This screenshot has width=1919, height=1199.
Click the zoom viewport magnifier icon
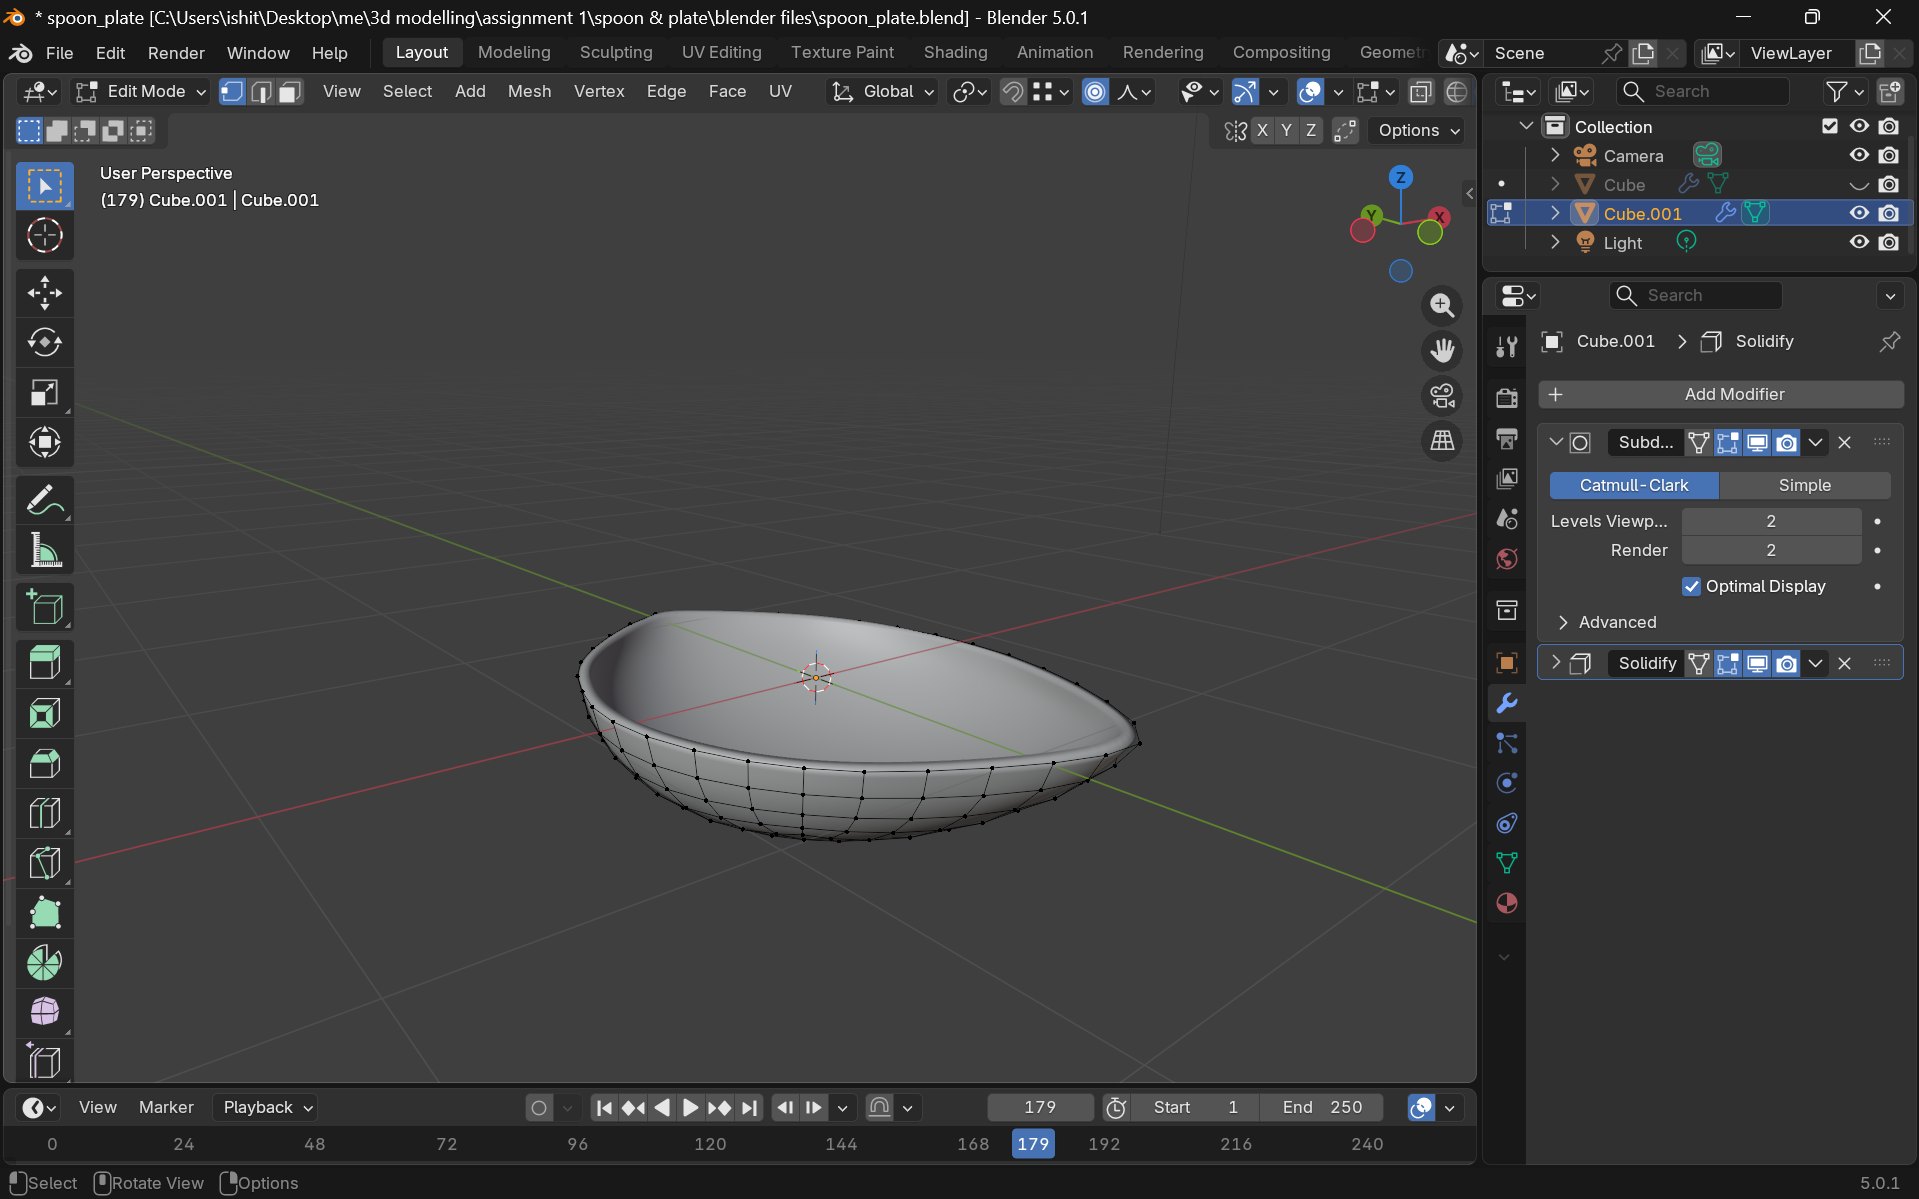[x=1442, y=306]
